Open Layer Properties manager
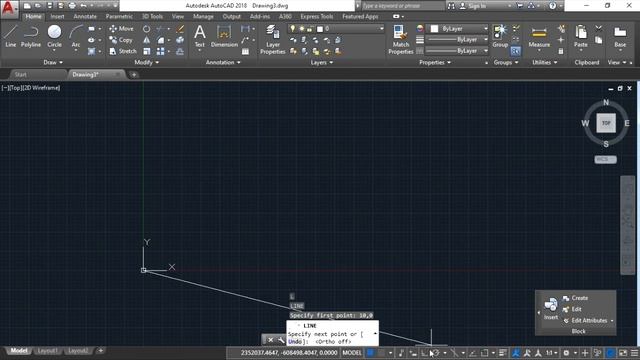 [273, 39]
